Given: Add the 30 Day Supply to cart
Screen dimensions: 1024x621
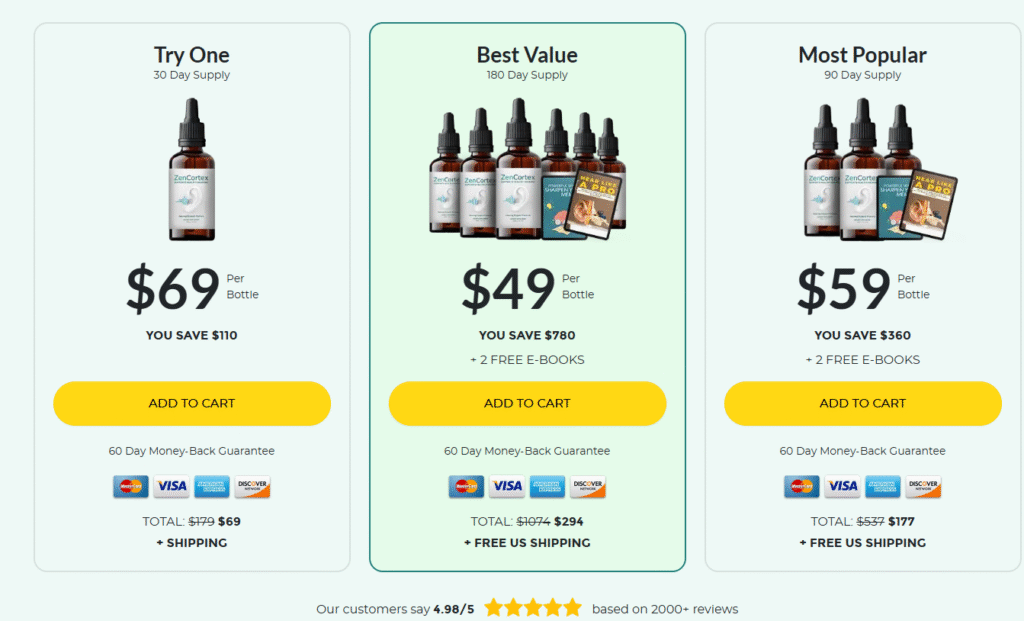Looking at the screenshot, I should (x=192, y=404).
